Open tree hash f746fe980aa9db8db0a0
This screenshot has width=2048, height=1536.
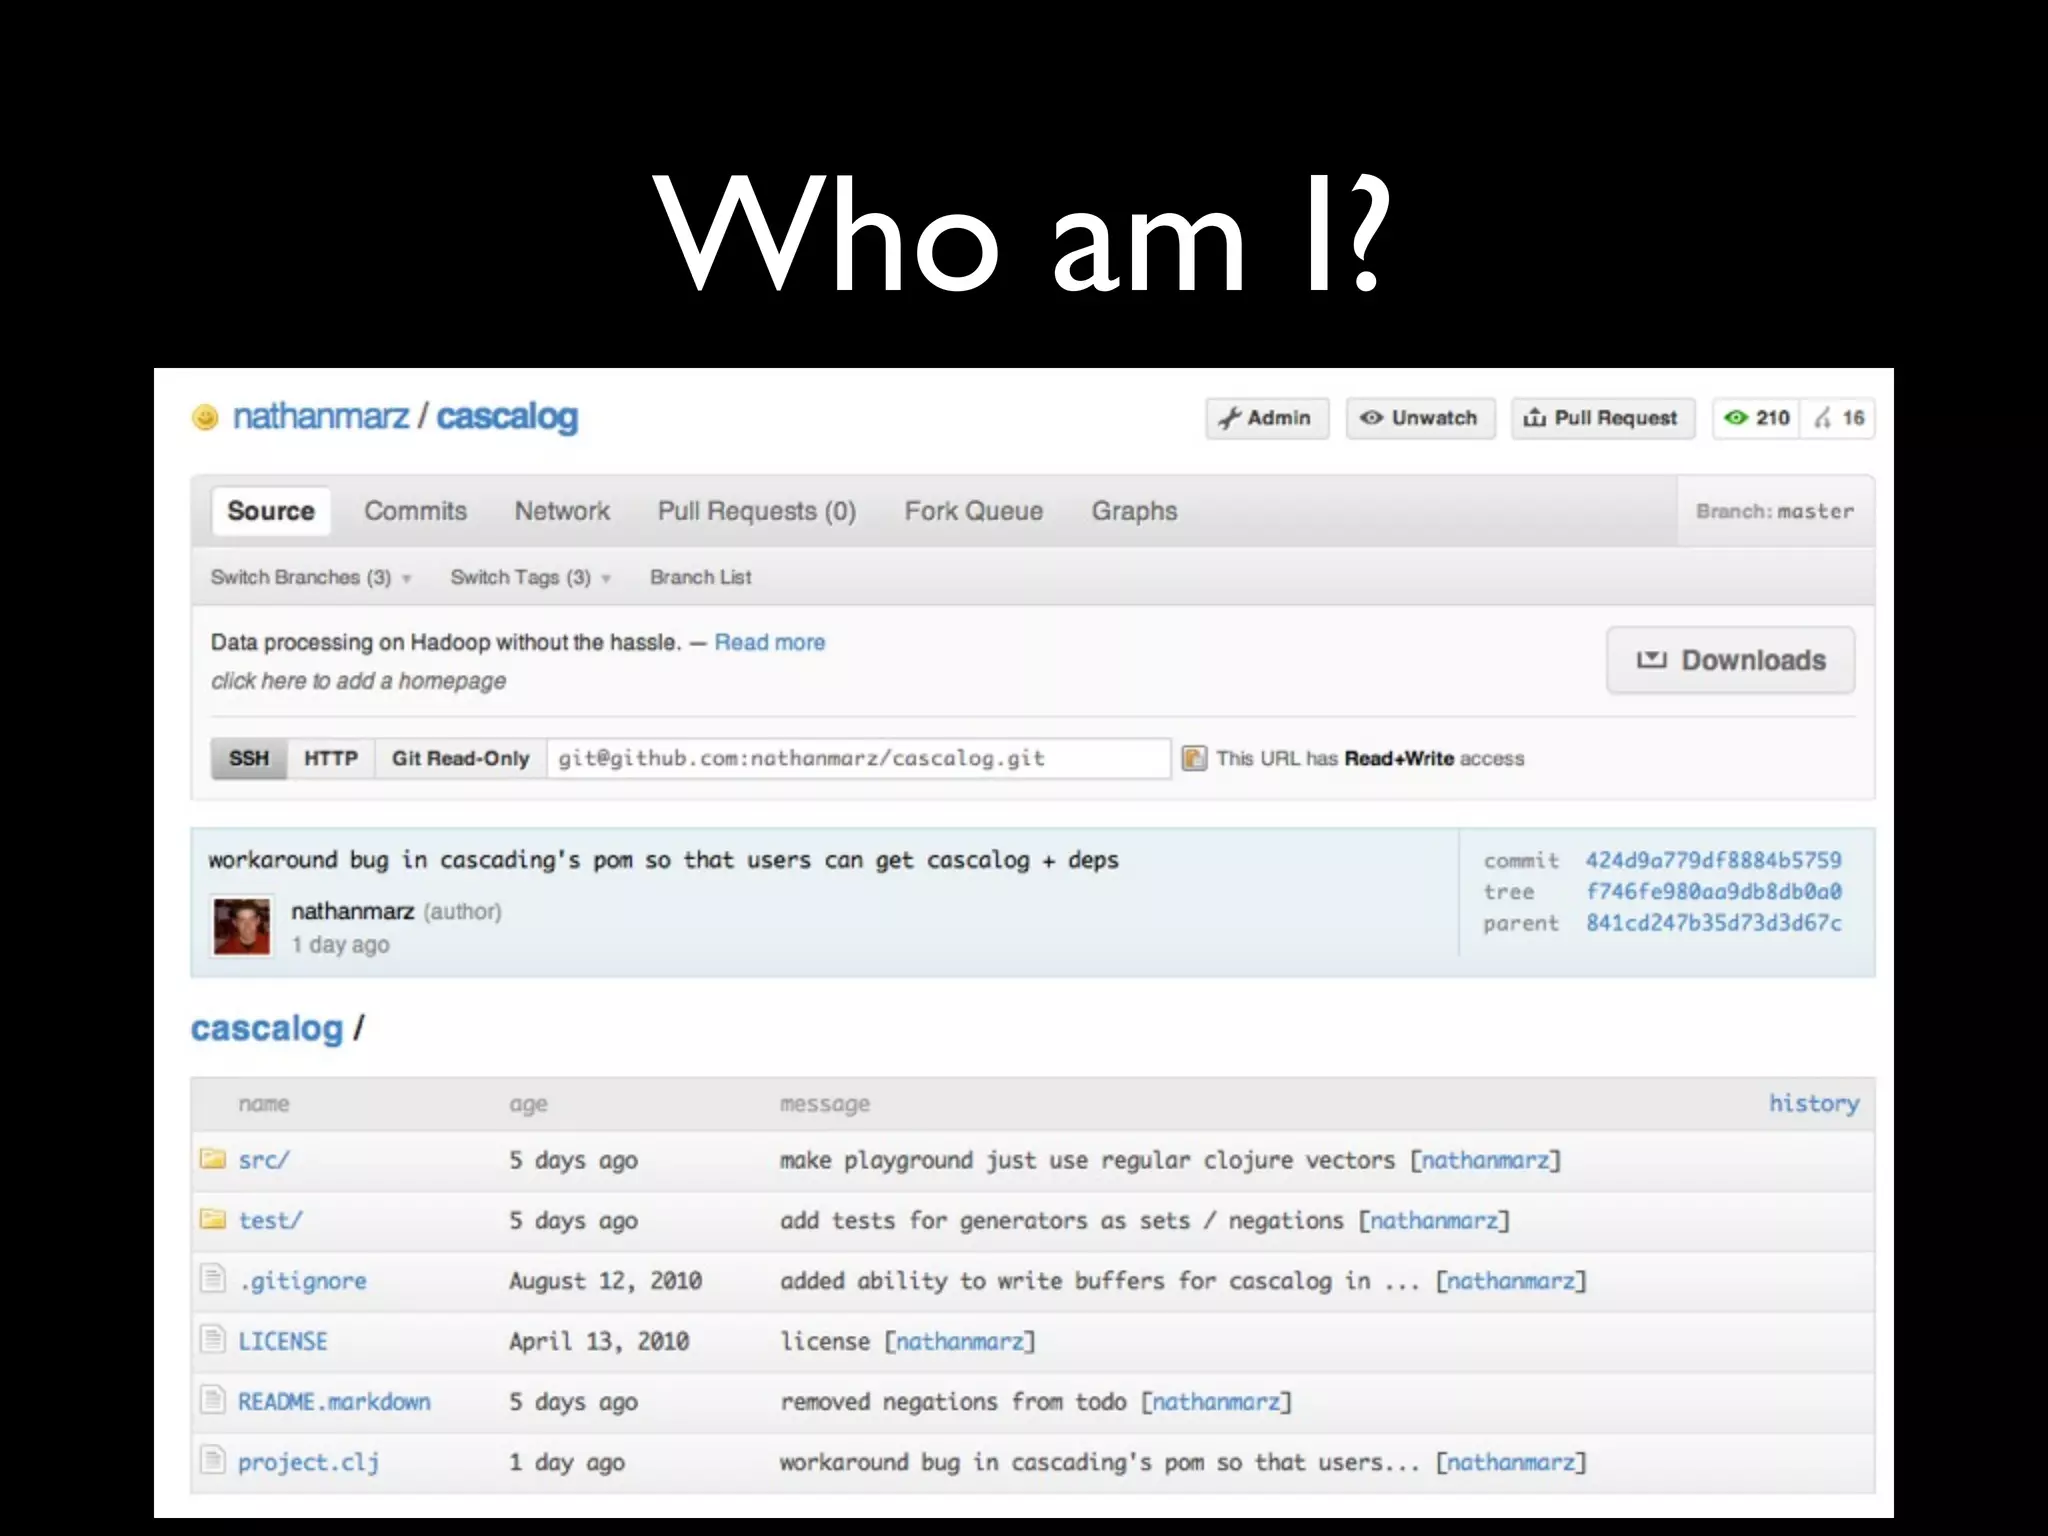(1713, 891)
